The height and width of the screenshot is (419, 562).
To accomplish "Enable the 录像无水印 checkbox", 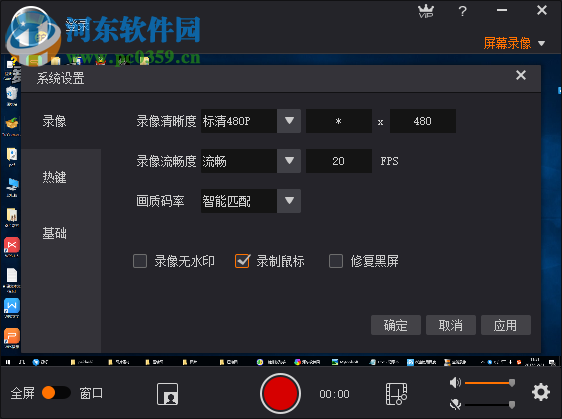I will pyautogui.click(x=140, y=261).
